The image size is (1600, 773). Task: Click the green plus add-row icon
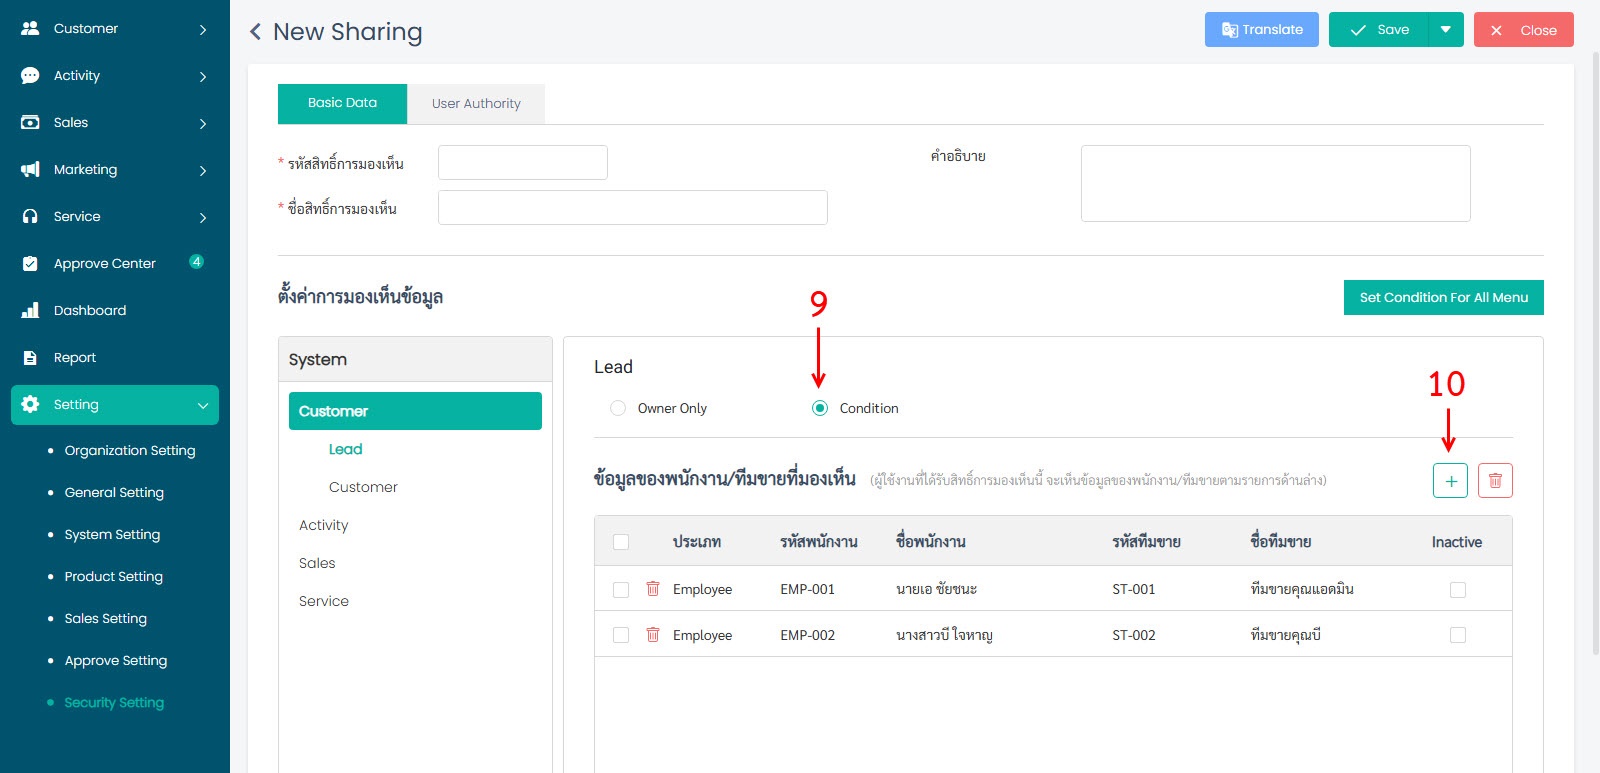1450,481
